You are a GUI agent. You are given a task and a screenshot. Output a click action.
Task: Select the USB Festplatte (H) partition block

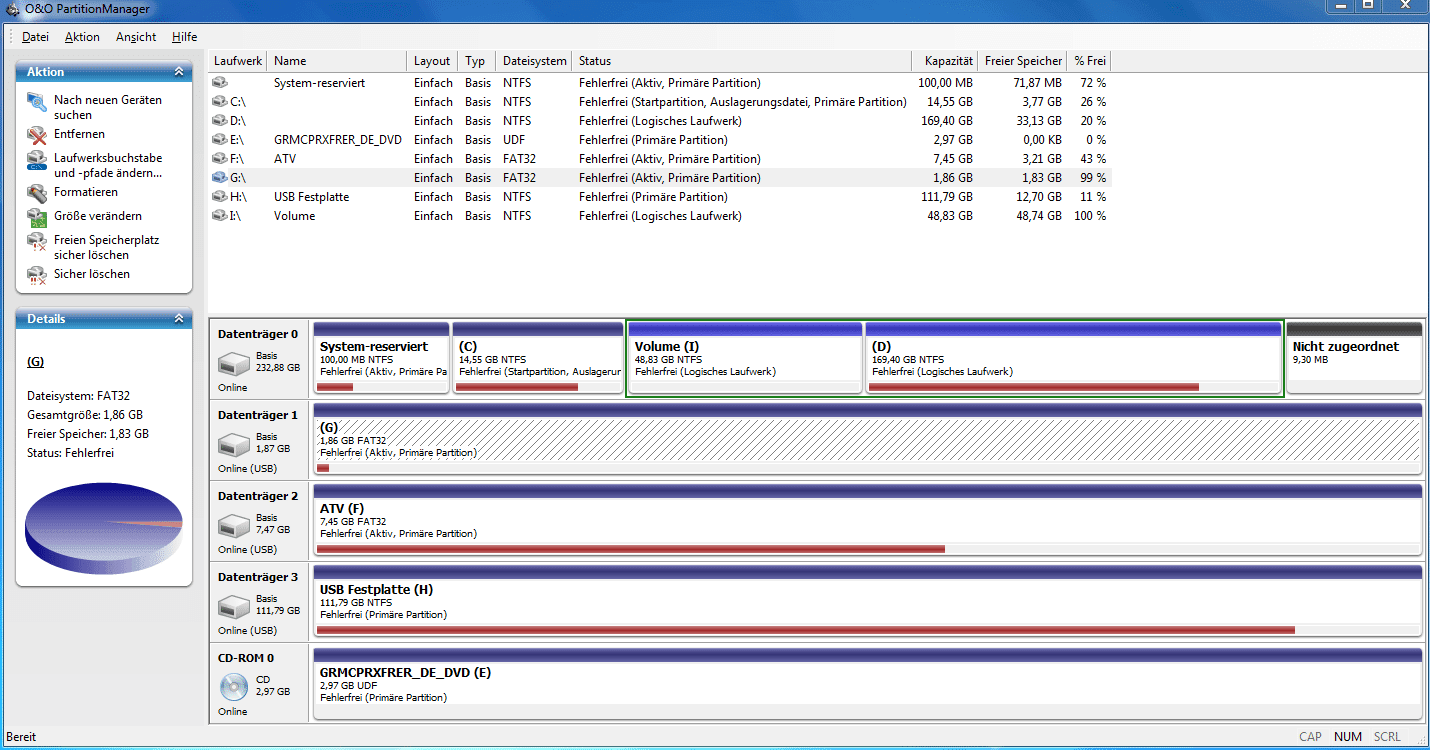click(x=867, y=601)
